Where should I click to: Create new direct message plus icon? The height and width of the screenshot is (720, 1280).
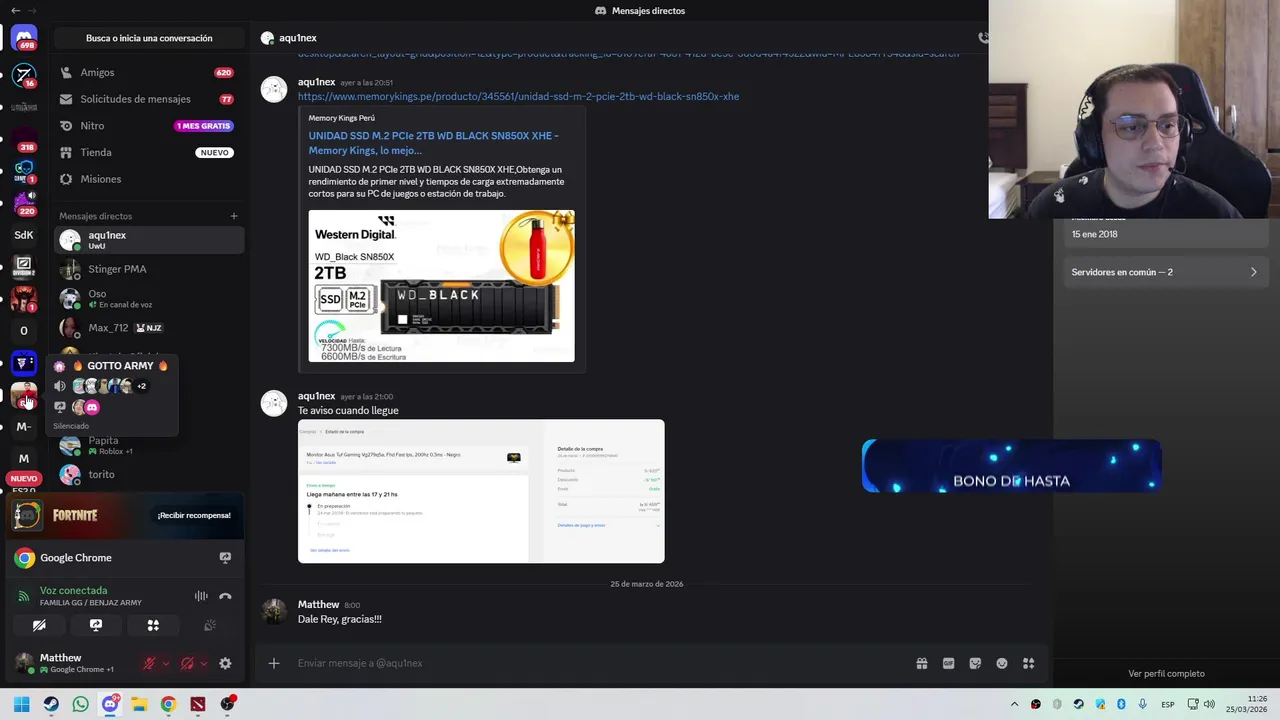coord(234,216)
